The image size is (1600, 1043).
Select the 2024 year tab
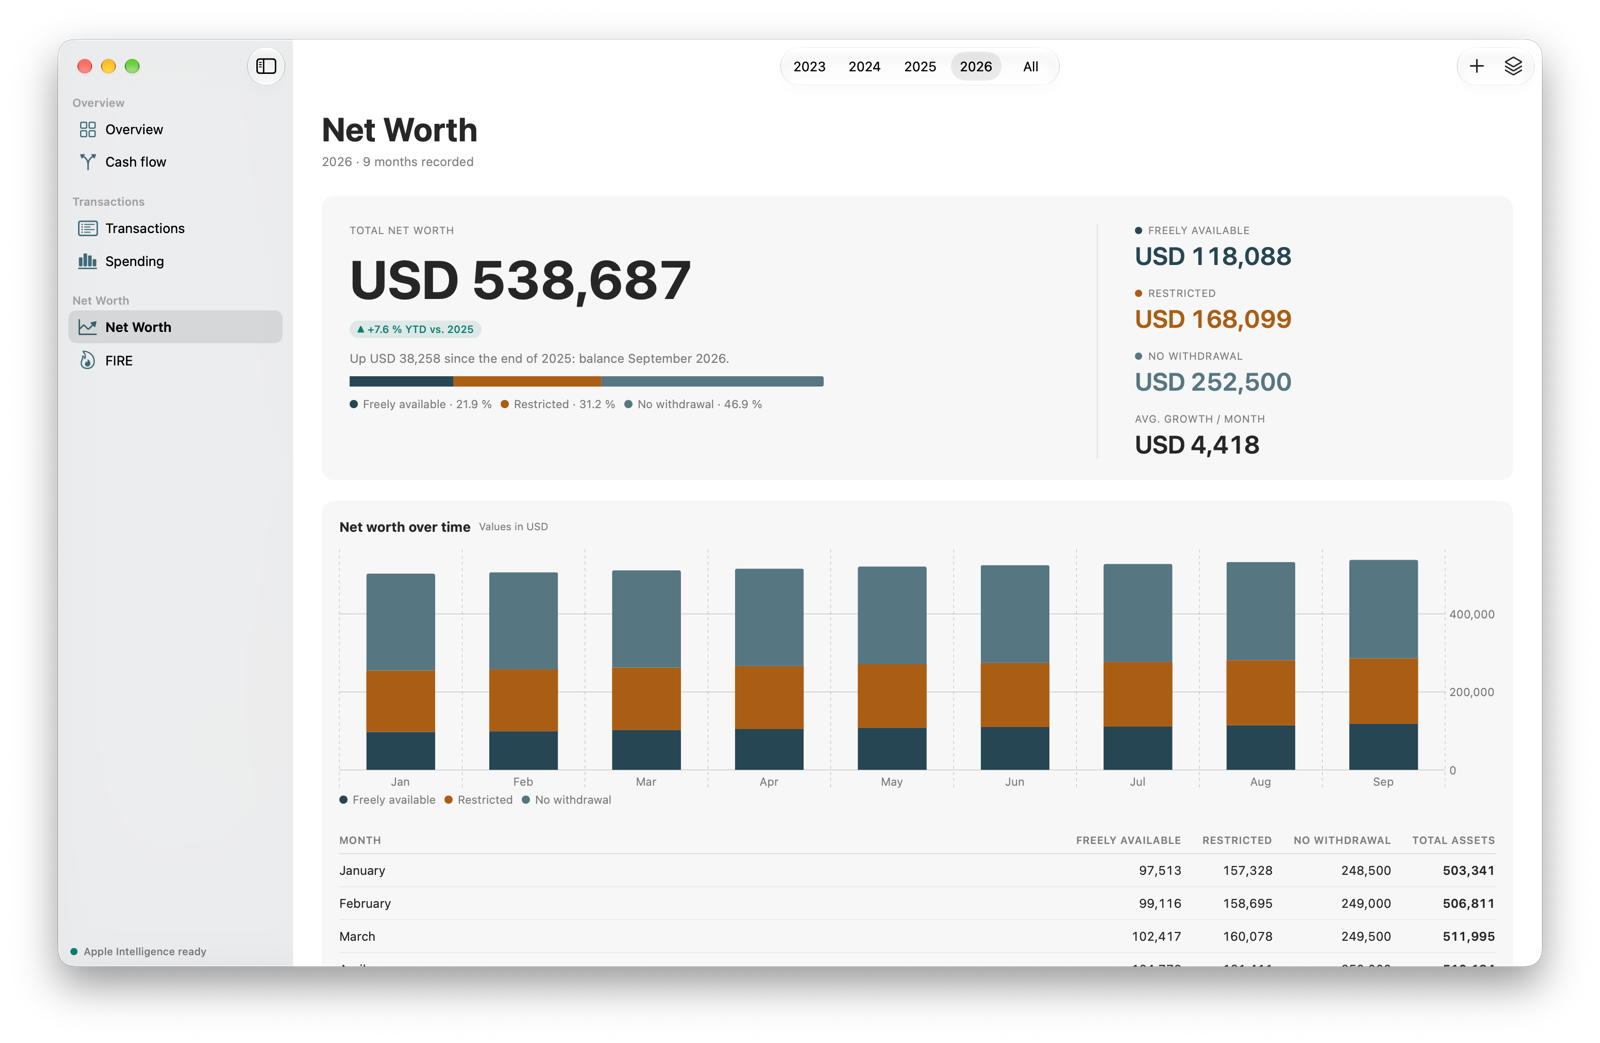point(864,67)
